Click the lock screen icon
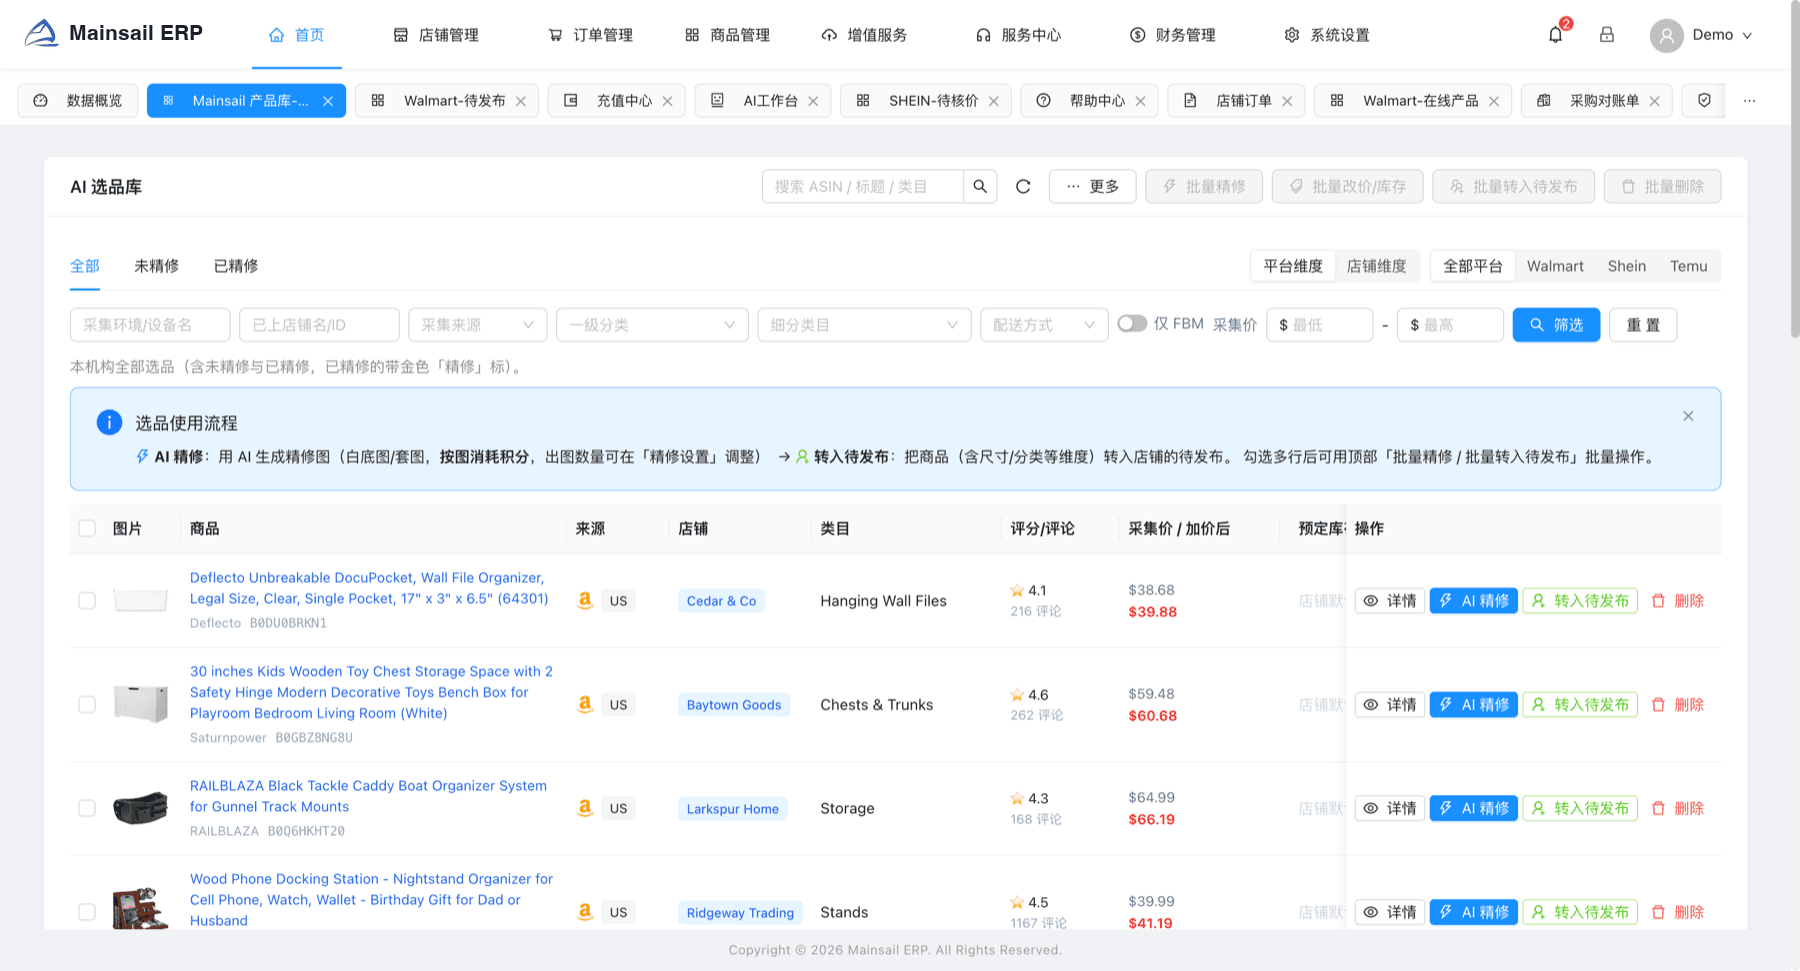This screenshot has width=1800, height=971. pyautogui.click(x=1607, y=35)
